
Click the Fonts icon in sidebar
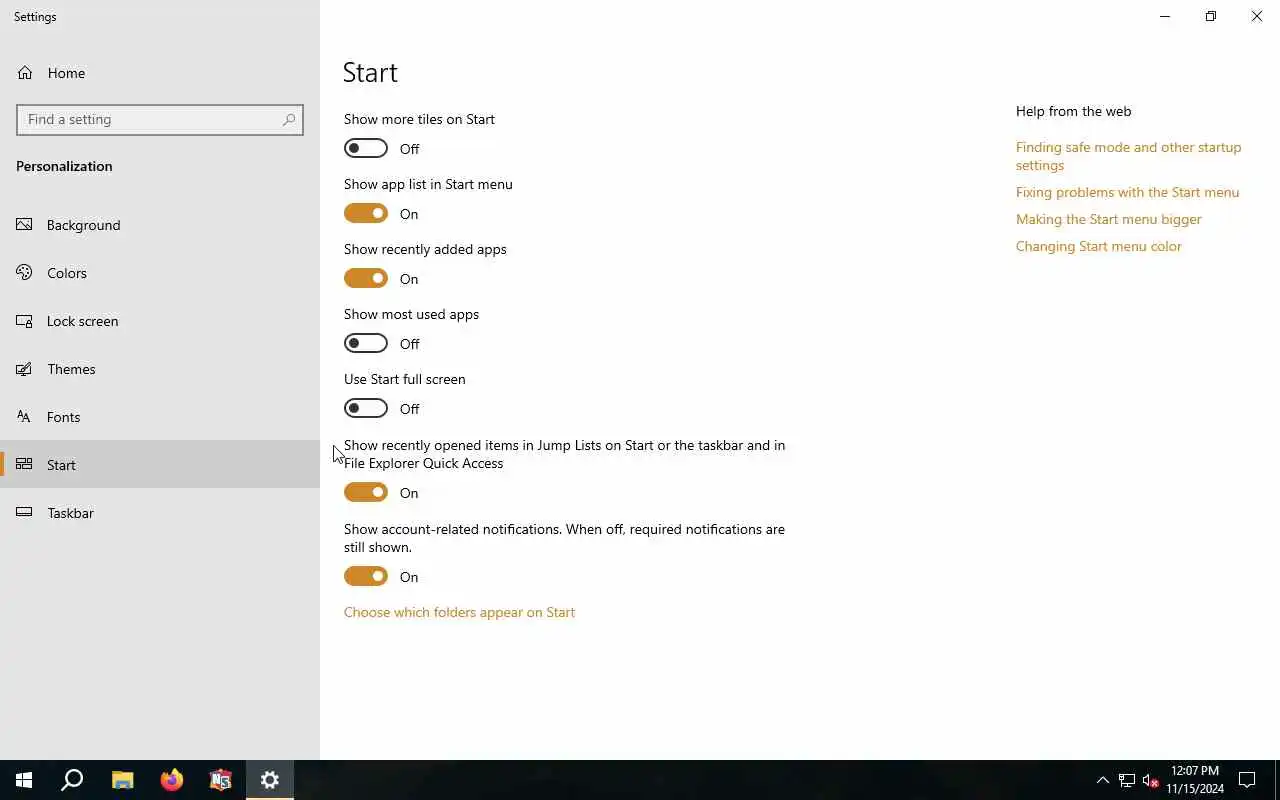25,417
